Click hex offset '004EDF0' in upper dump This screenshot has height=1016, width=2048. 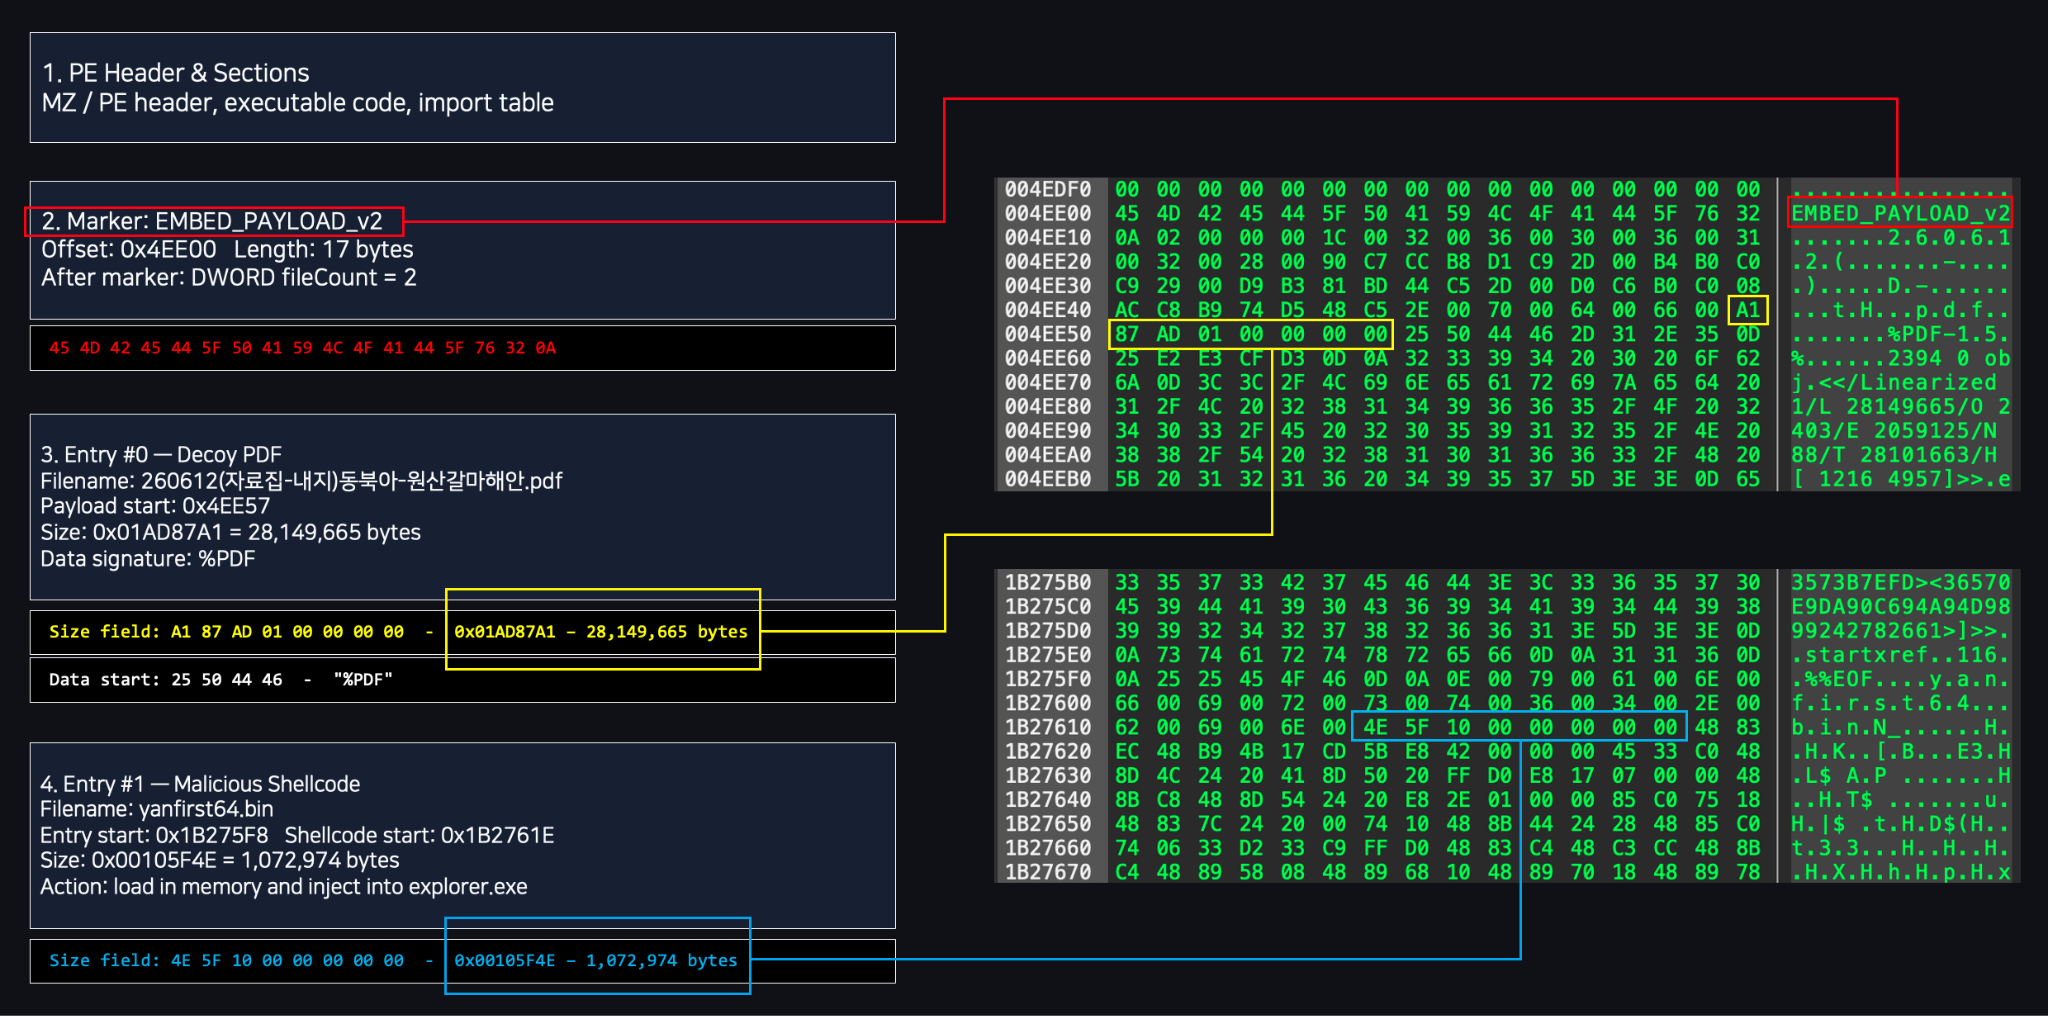point(1048,189)
